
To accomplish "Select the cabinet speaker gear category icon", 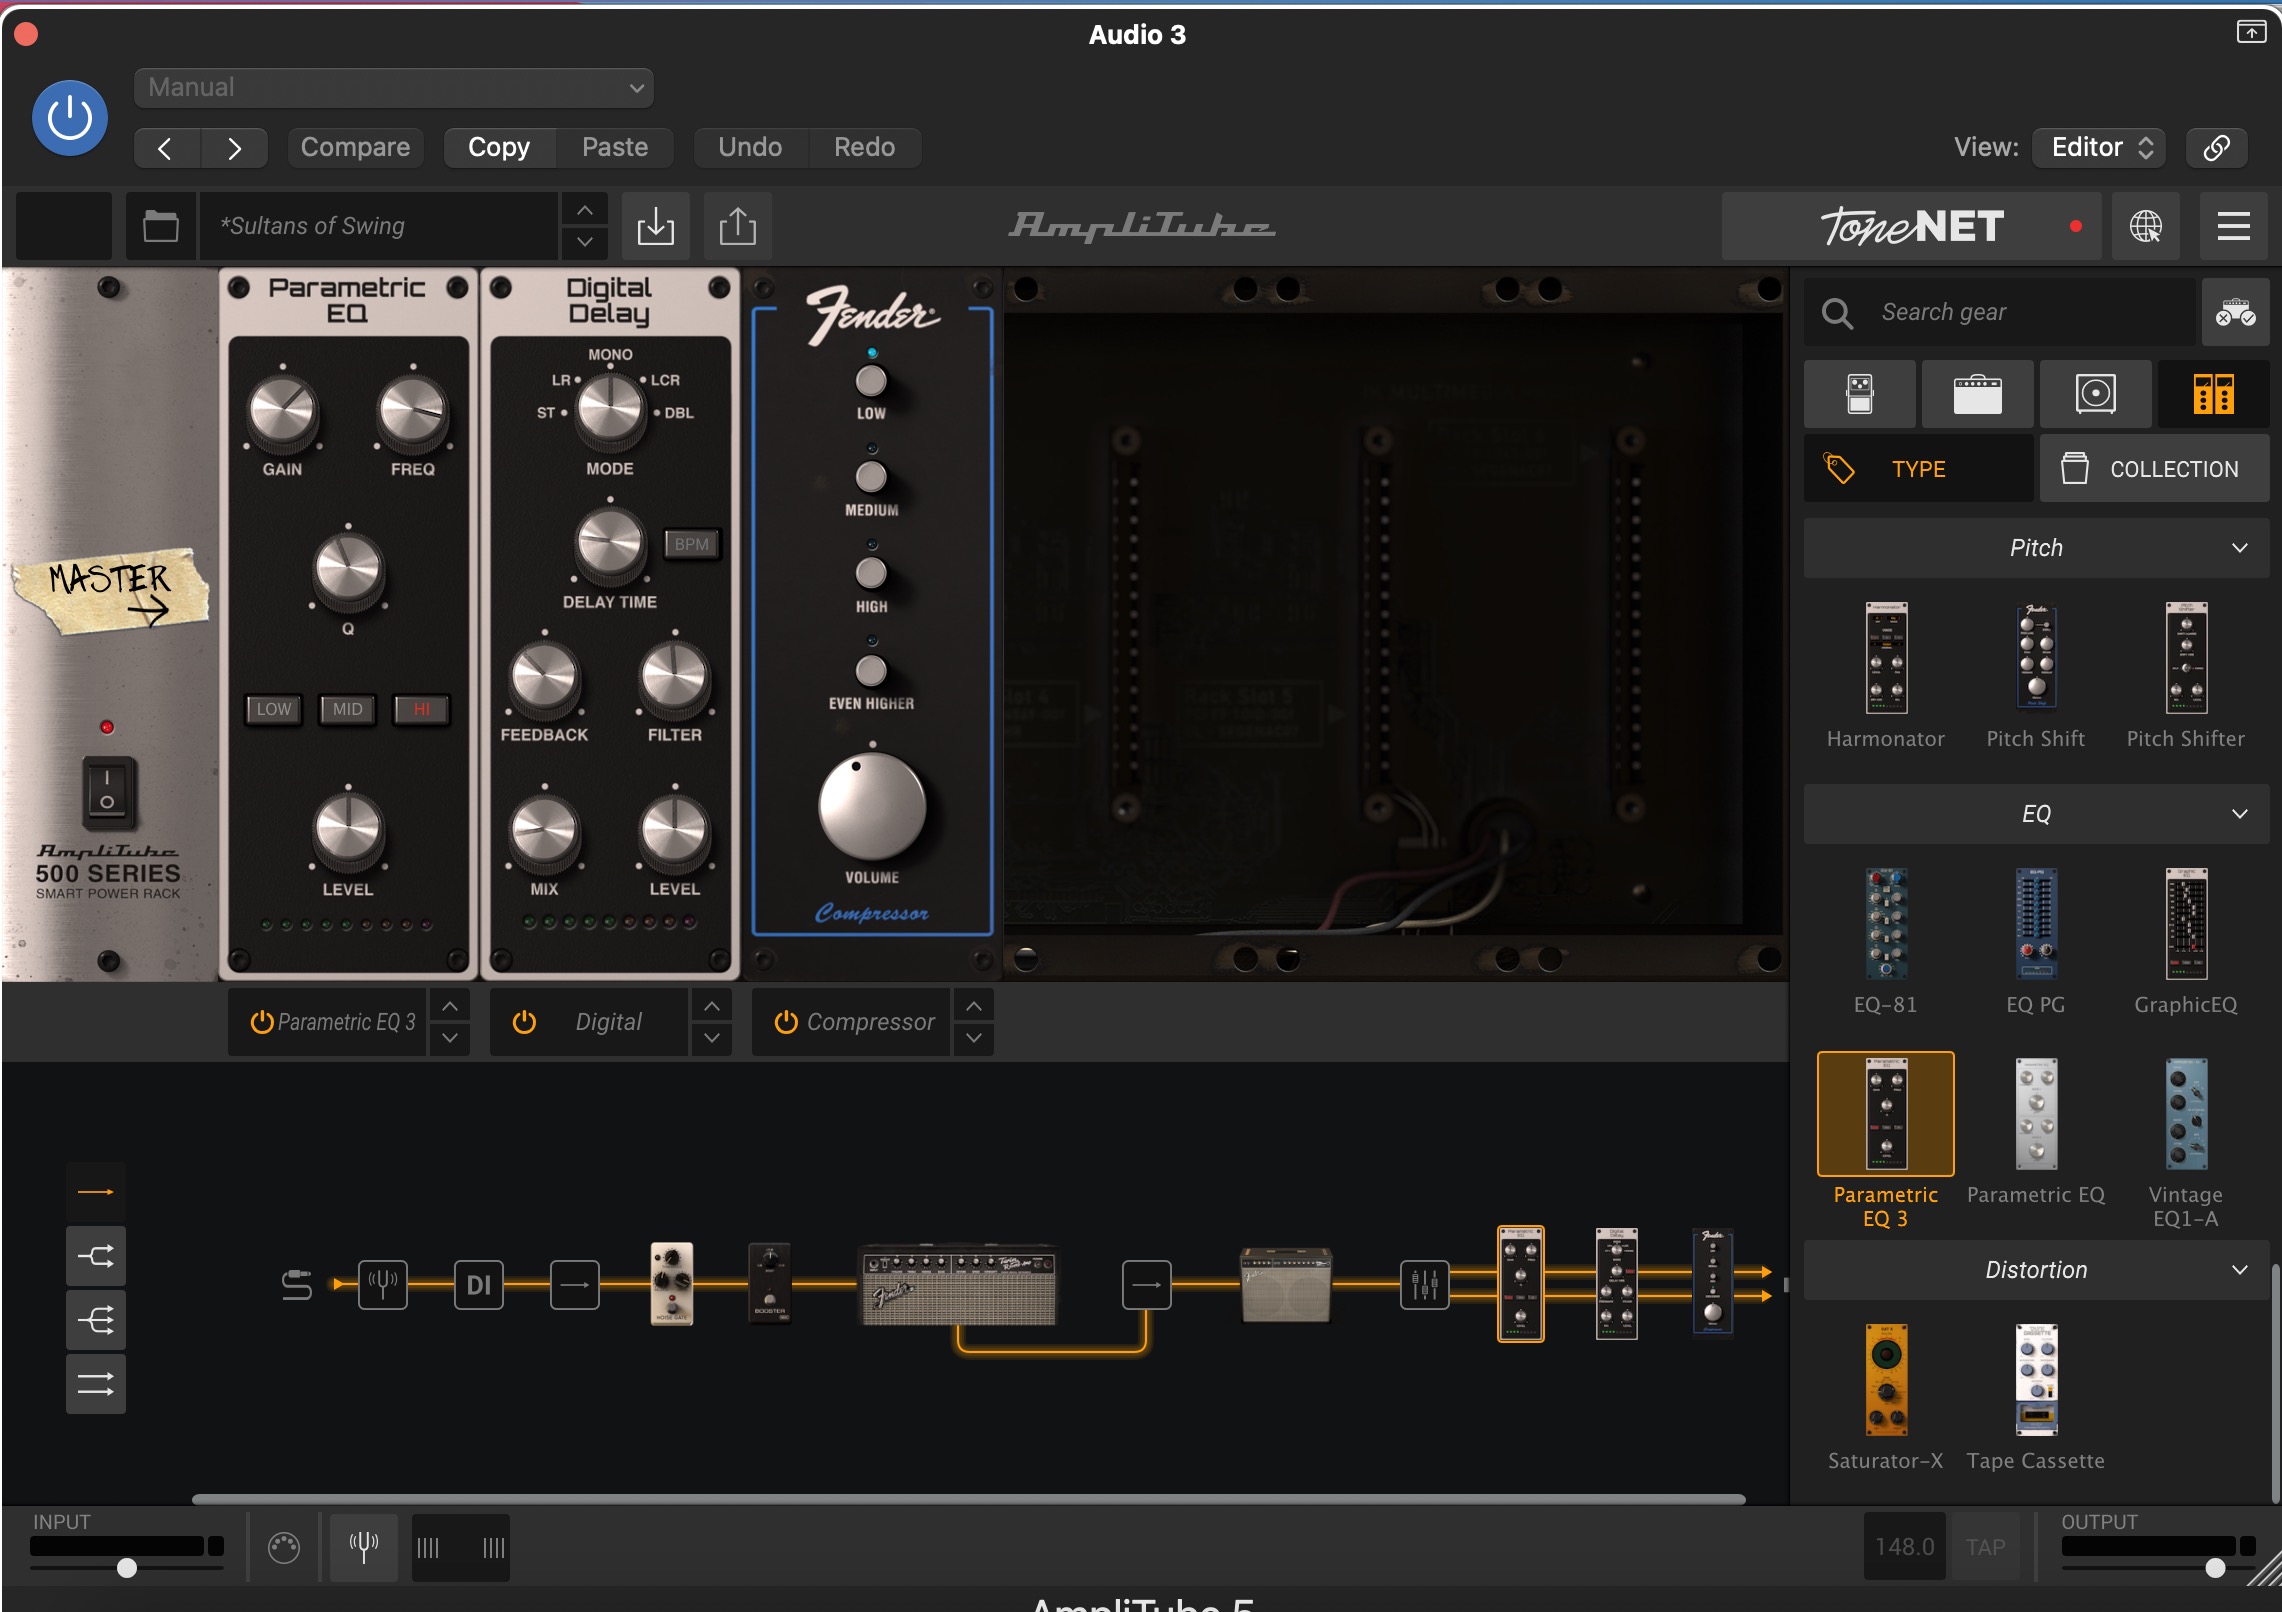I will pyautogui.click(x=2096, y=394).
